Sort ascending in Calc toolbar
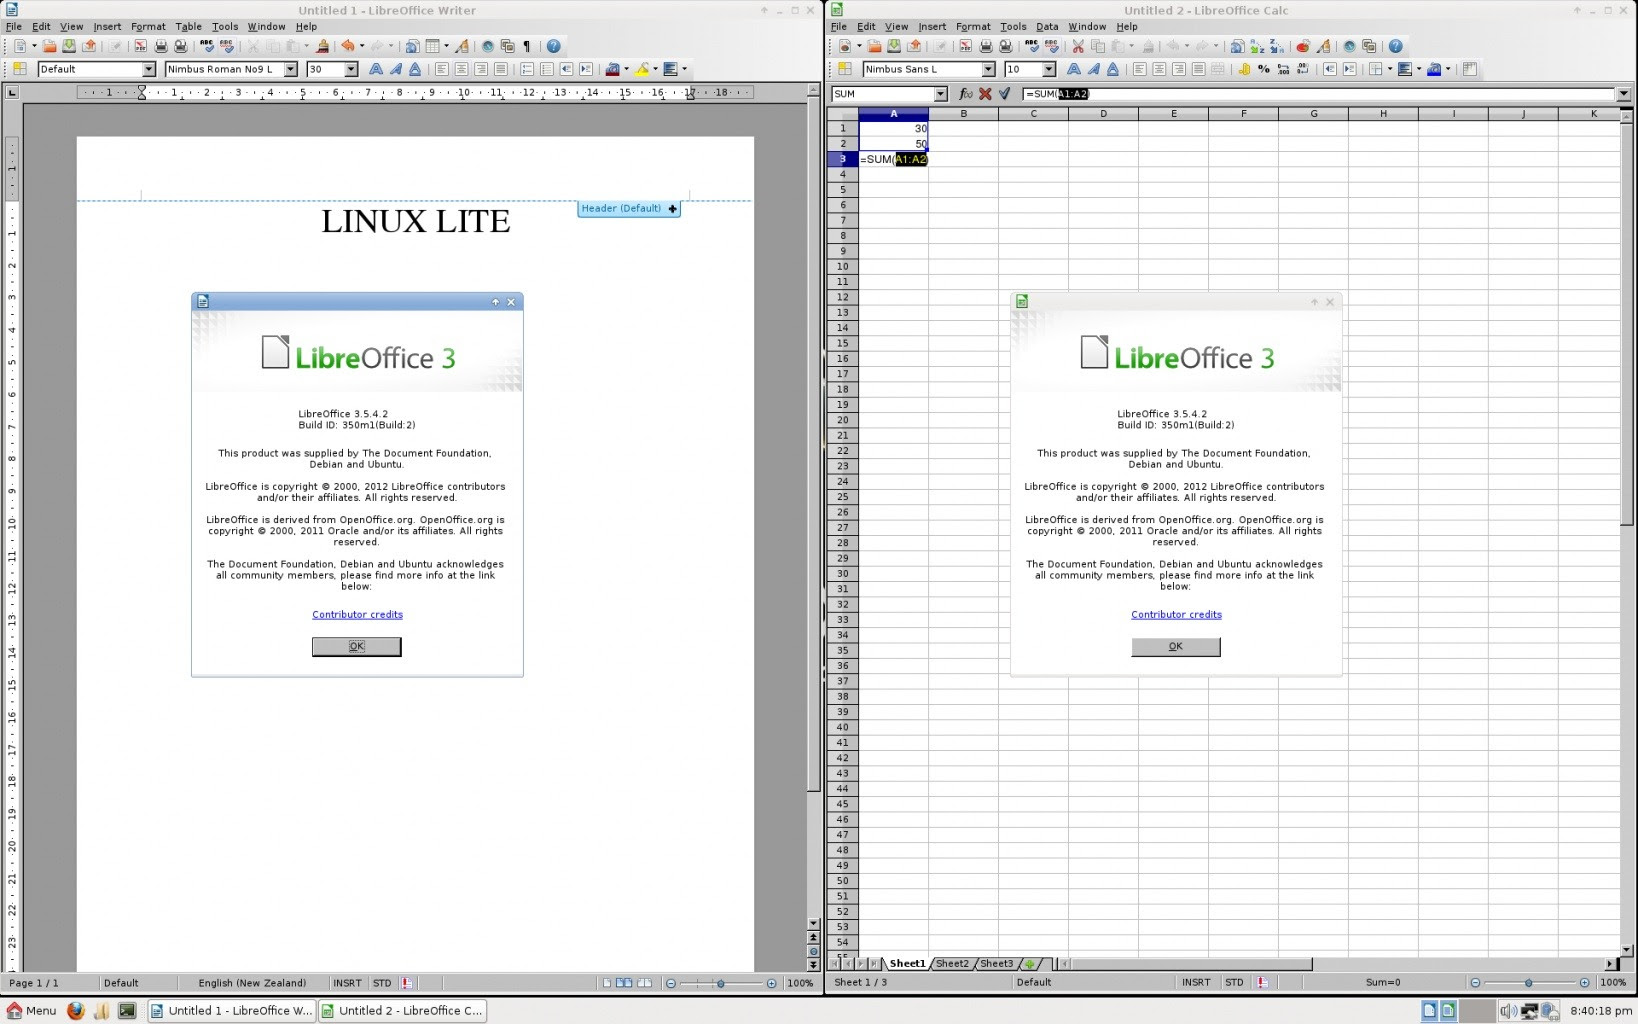Image resolution: width=1638 pixels, height=1024 pixels. [1257, 46]
